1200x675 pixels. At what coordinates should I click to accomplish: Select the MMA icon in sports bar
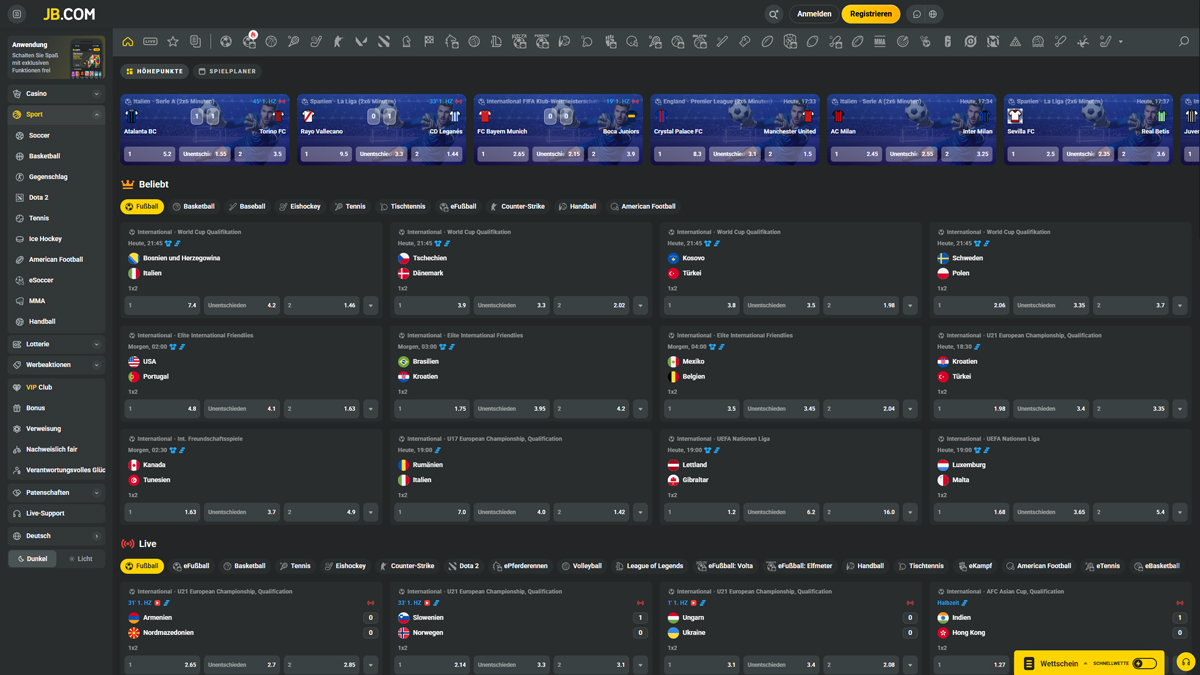[x=880, y=42]
